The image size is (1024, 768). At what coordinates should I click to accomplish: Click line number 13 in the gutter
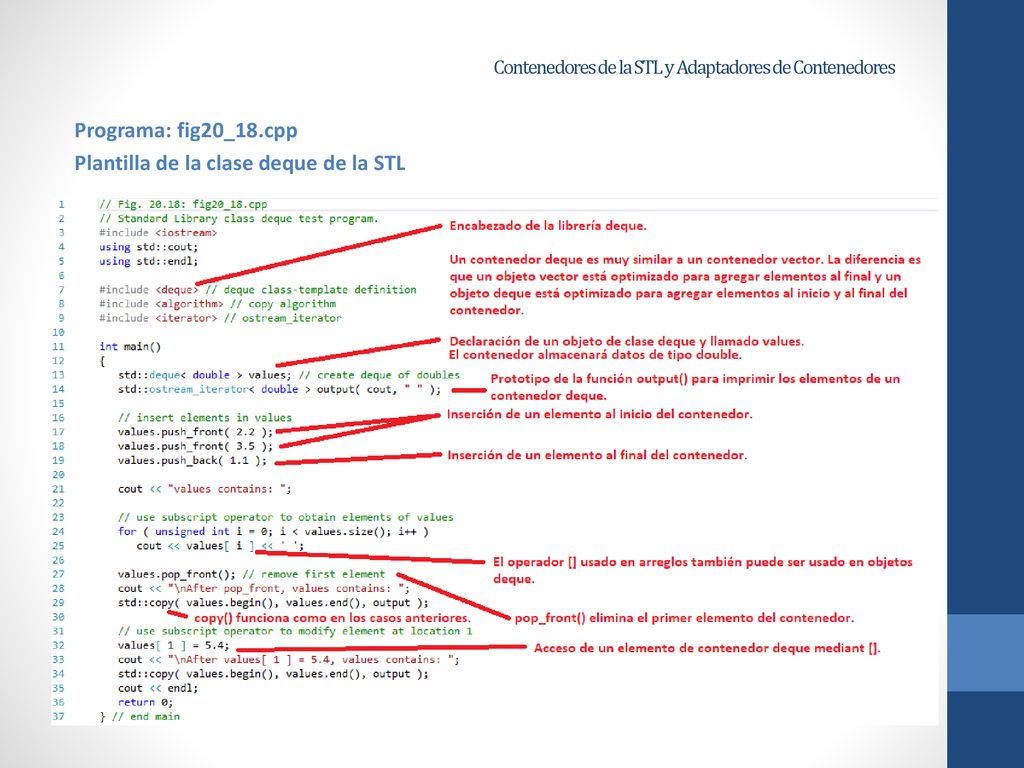[58, 375]
